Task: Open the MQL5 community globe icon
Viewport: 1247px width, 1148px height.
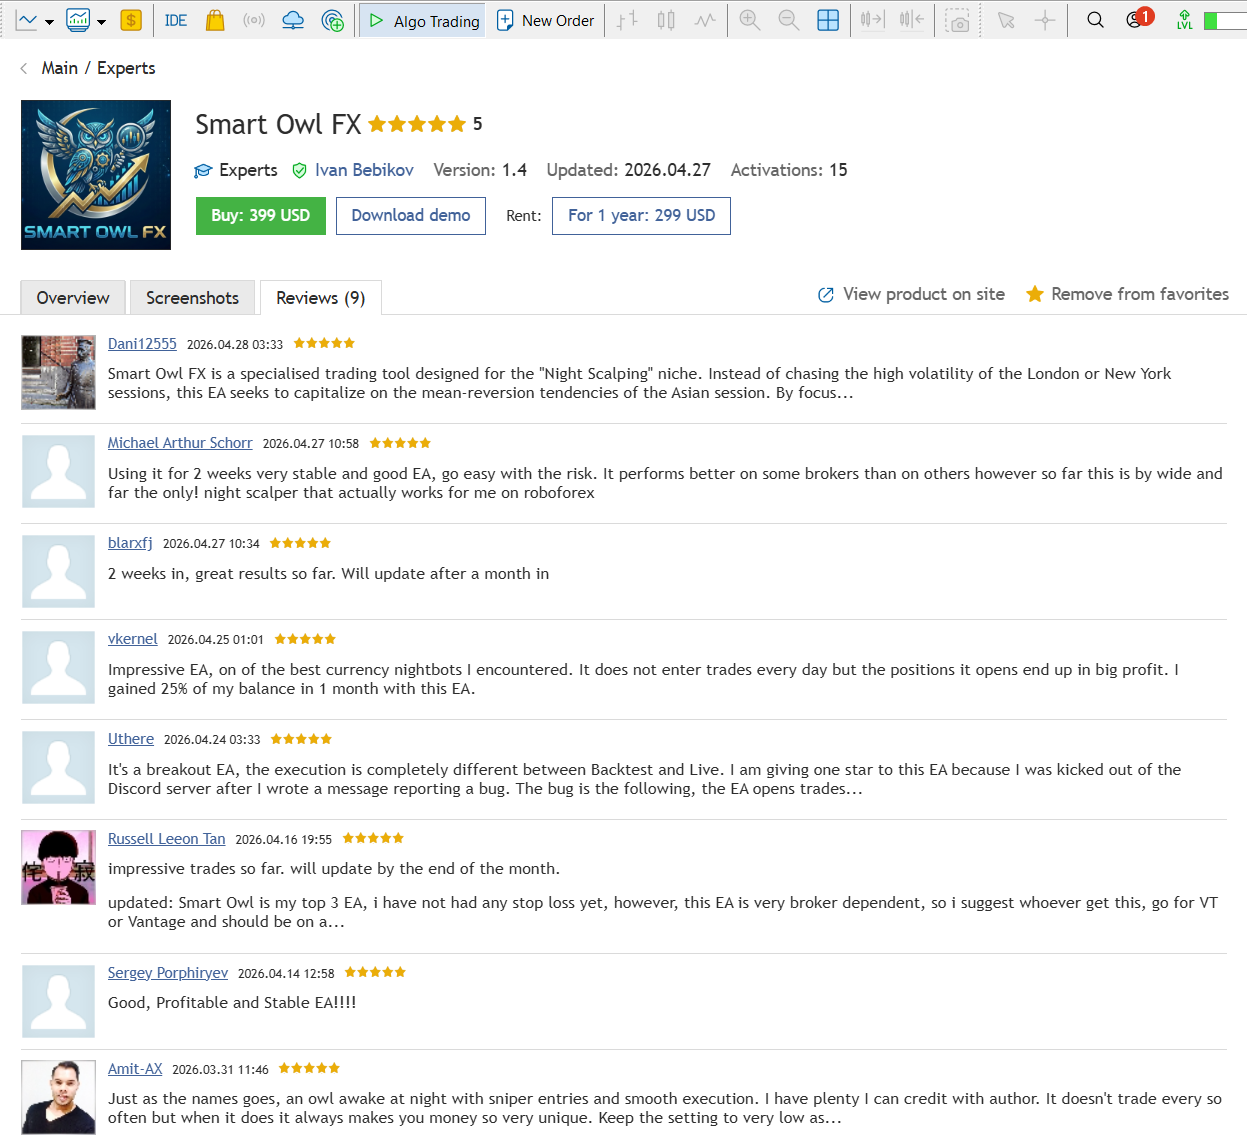Action: (x=333, y=20)
